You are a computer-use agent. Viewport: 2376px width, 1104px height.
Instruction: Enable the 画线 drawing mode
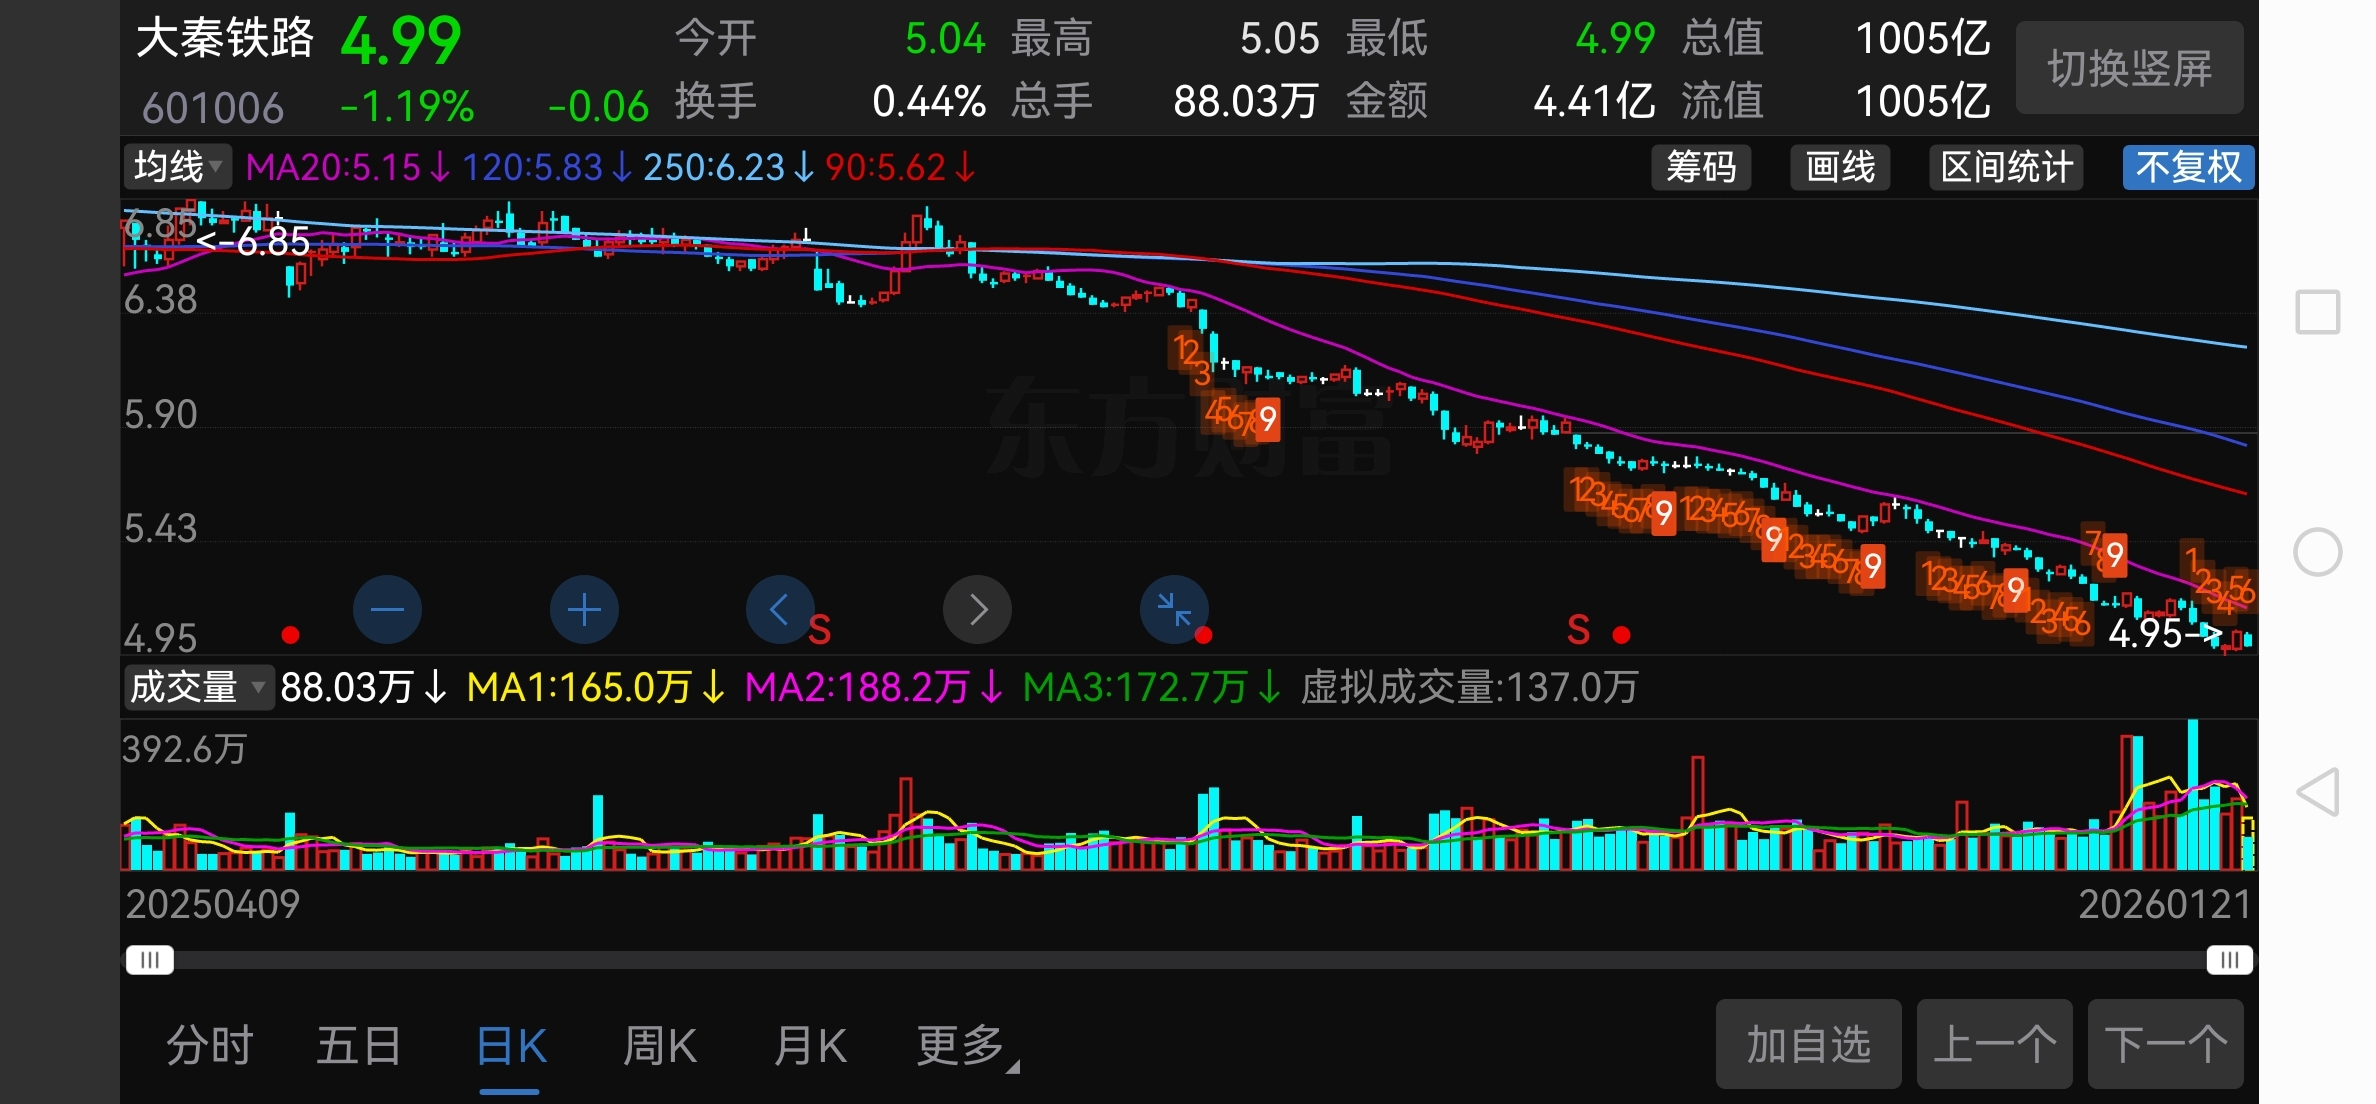point(1840,167)
